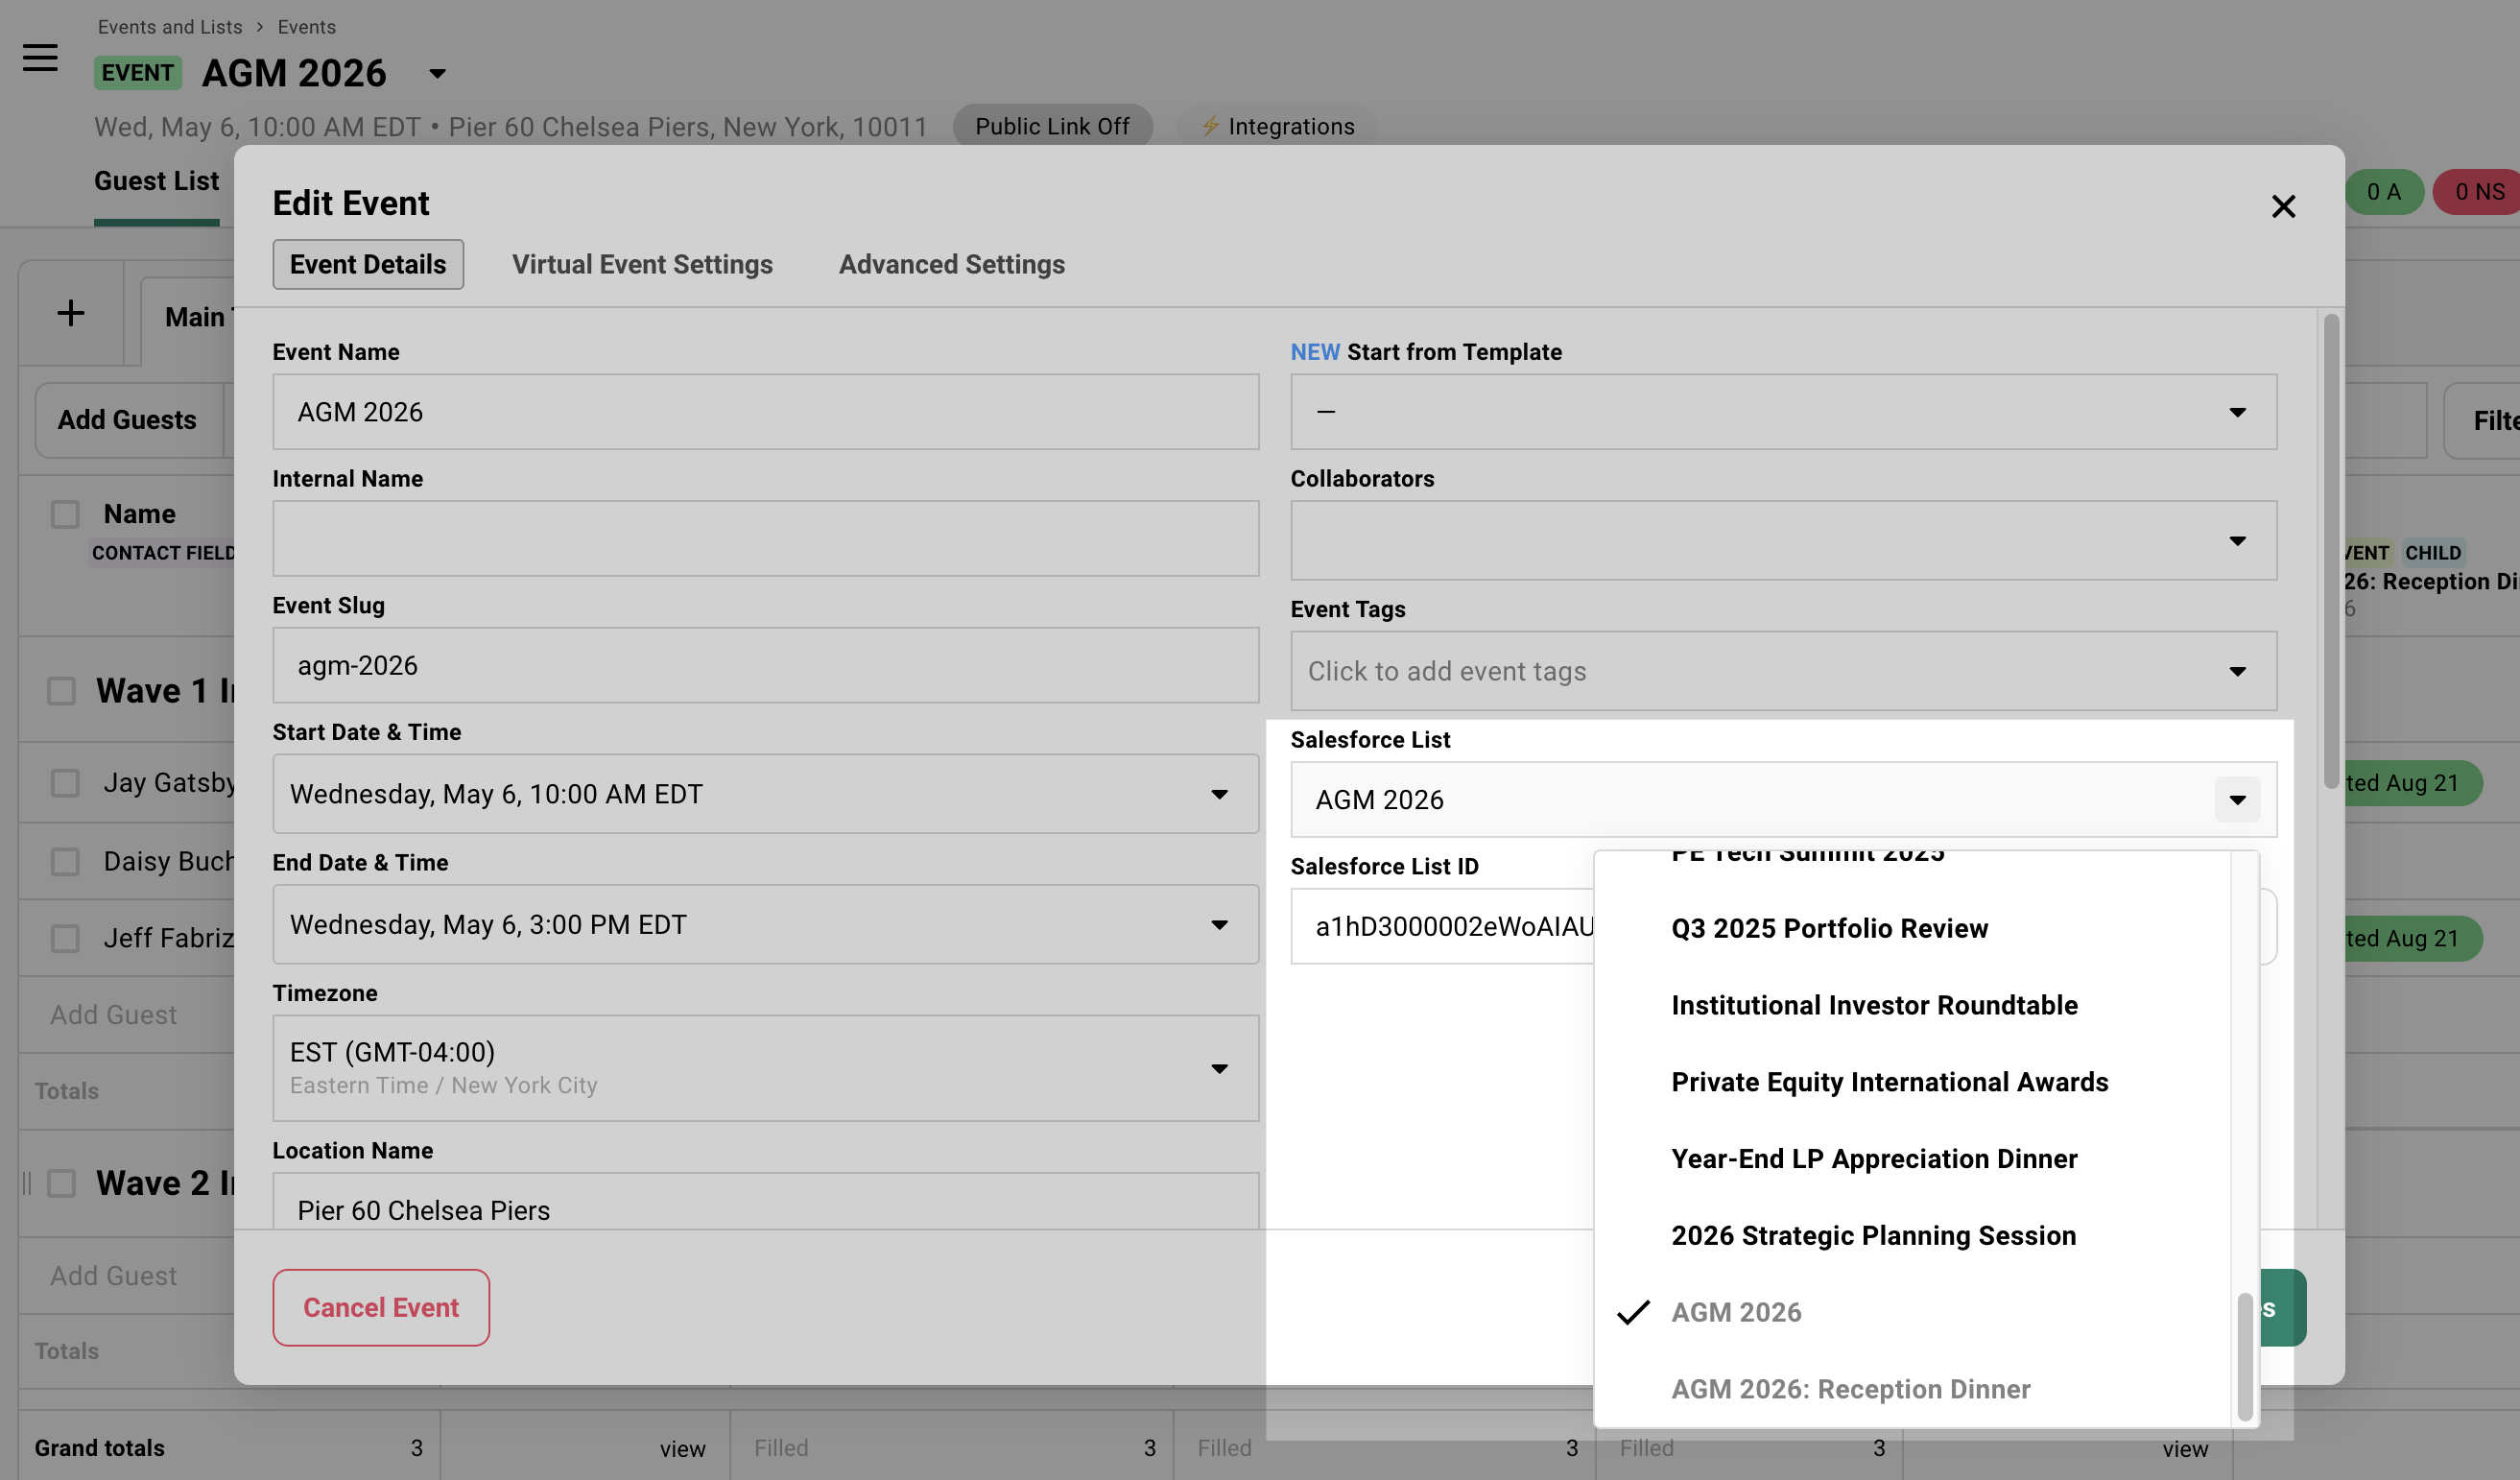
Task: Follow the Events and Lists breadcrumb link
Action: click(x=169, y=26)
